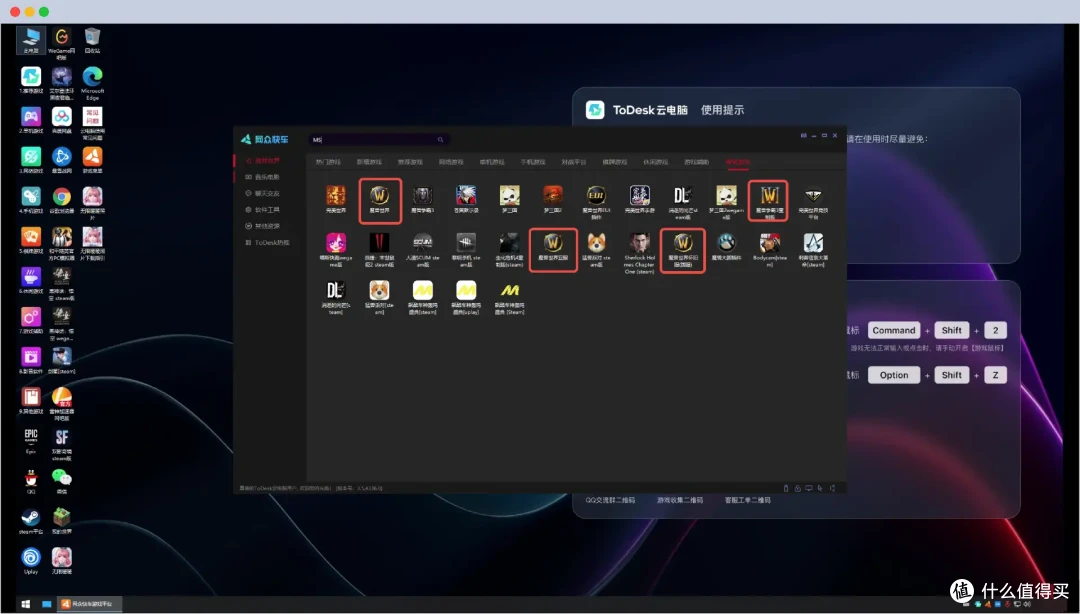
Task: Open the 回收站 recycle bin icon
Action: point(92,37)
